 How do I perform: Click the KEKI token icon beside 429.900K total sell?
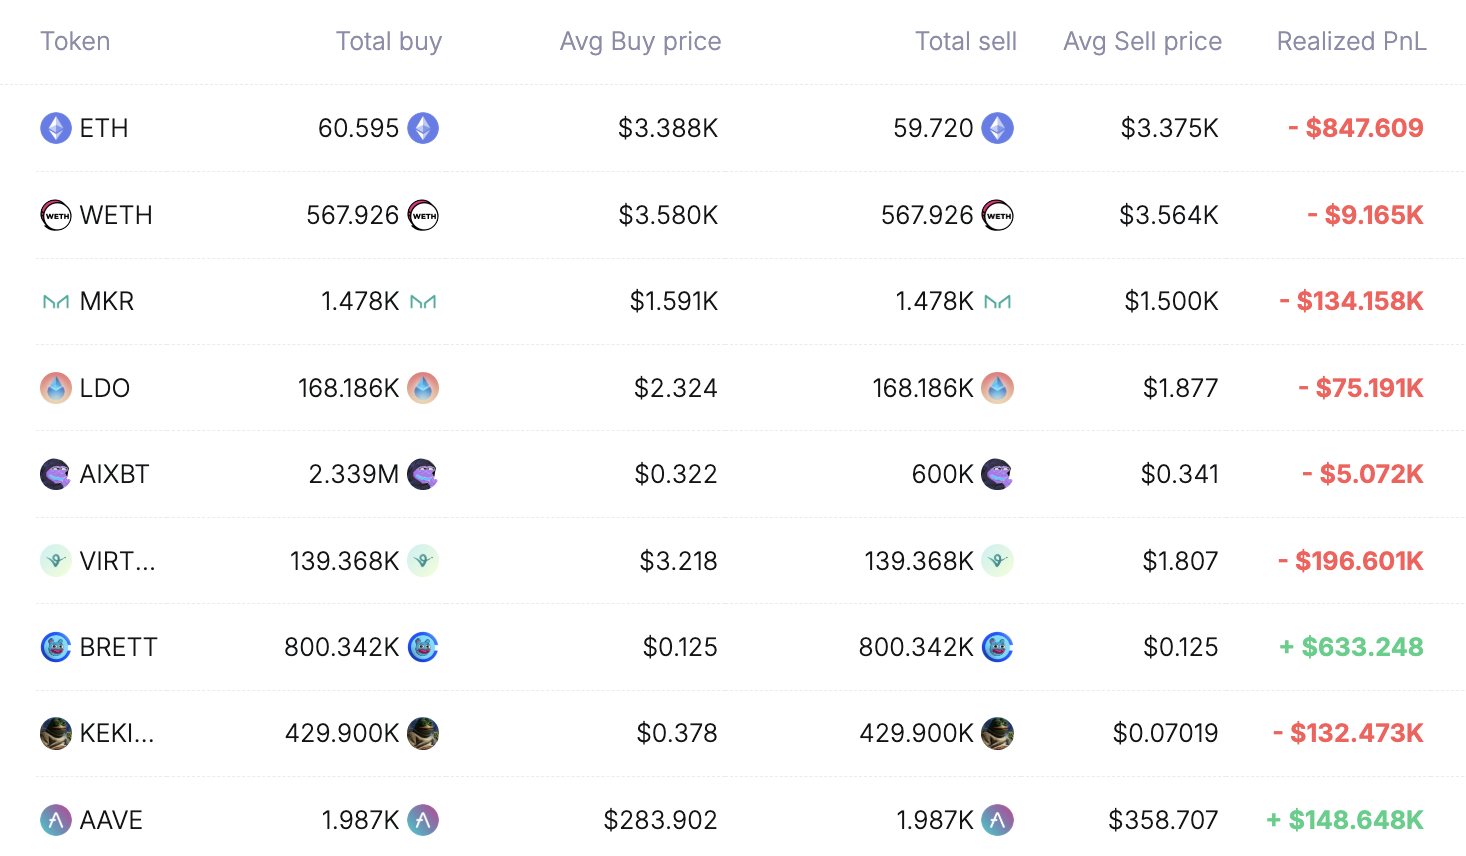[x=997, y=733]
